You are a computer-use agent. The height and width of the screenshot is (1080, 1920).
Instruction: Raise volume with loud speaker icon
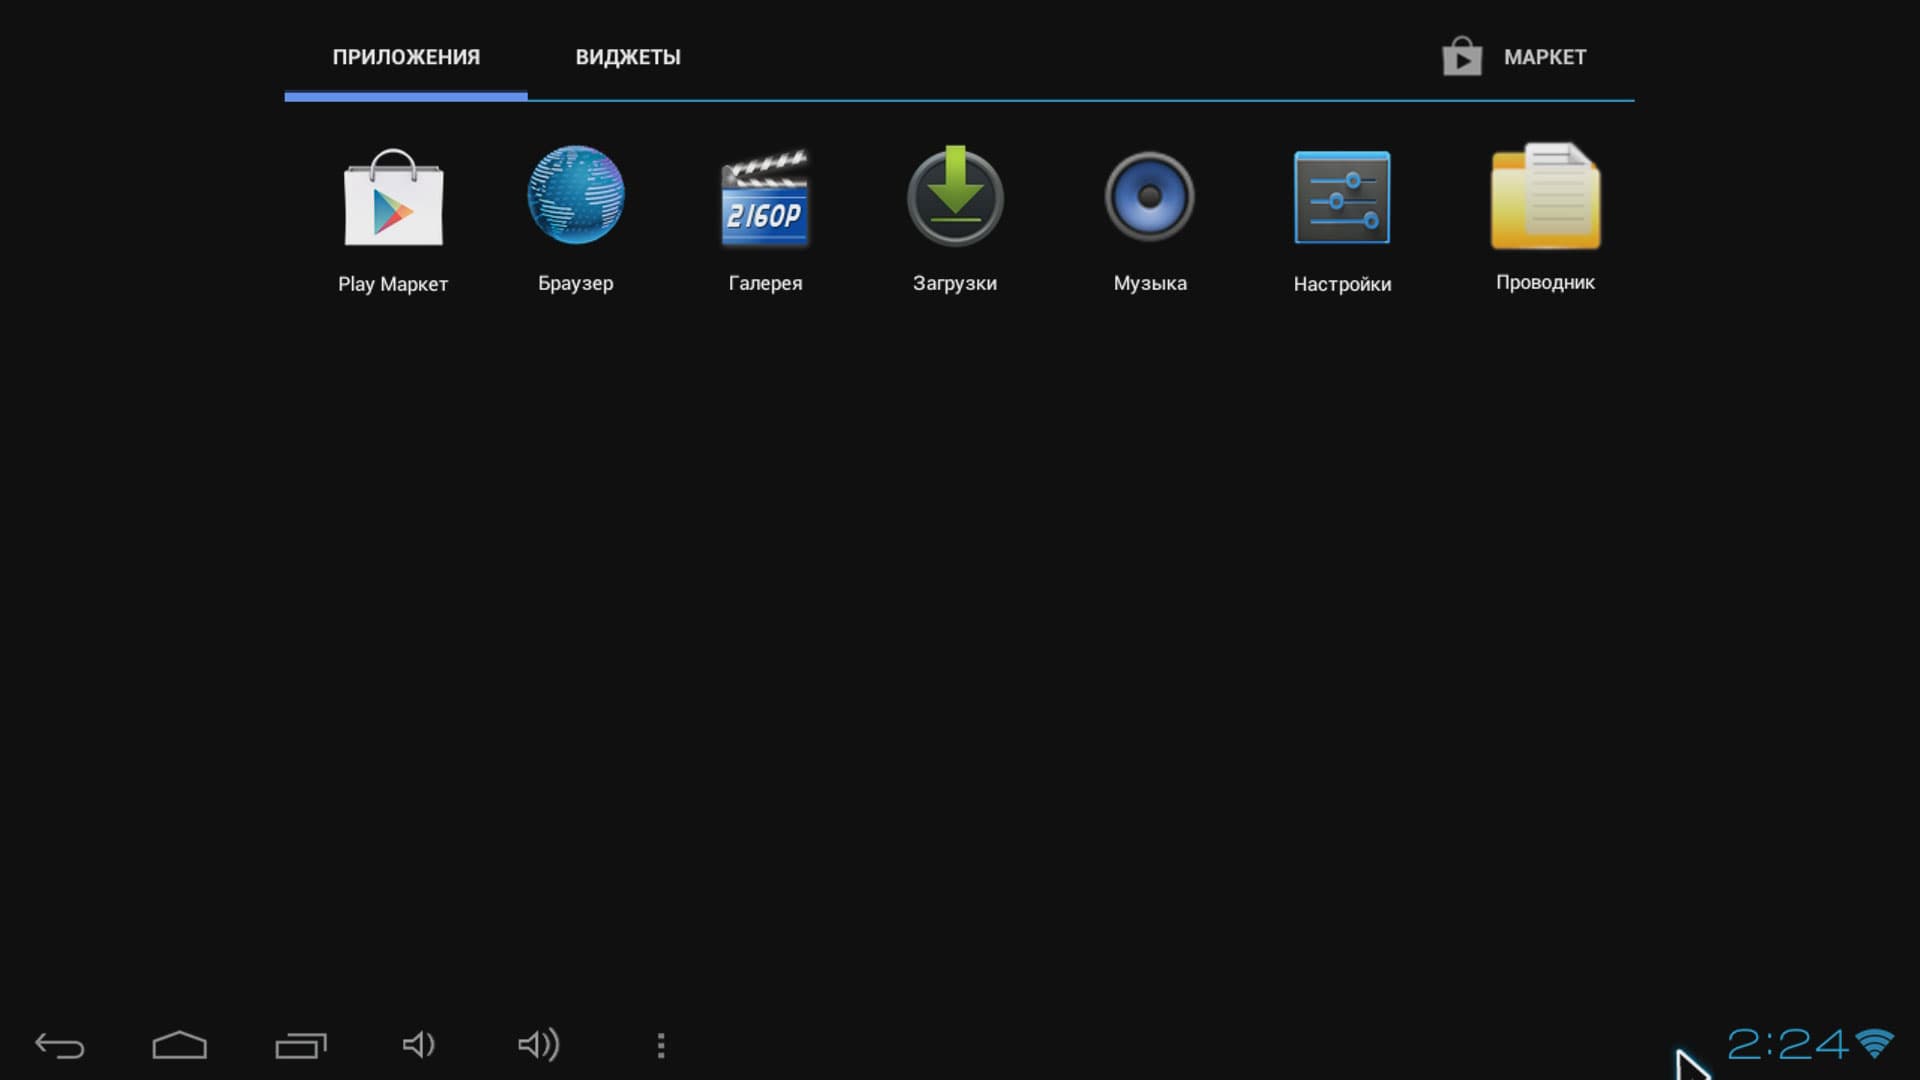coord(539,1045)
